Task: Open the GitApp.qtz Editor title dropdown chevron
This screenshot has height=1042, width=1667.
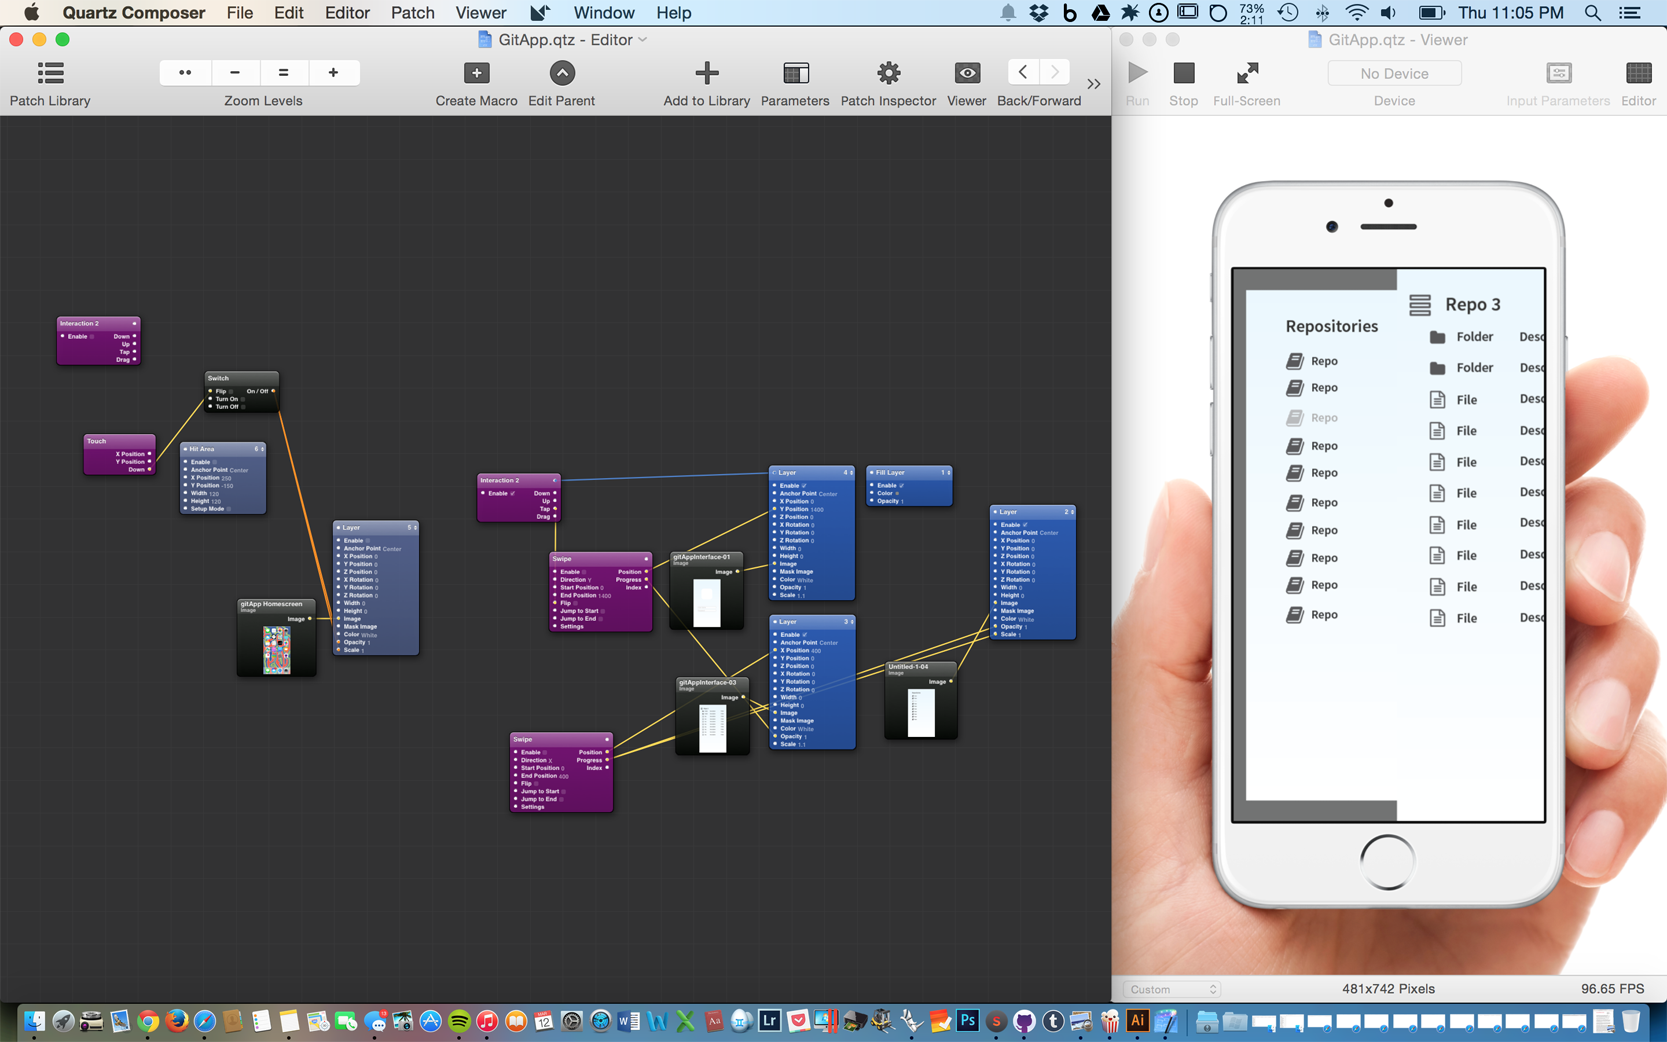Action: (643, 39)
